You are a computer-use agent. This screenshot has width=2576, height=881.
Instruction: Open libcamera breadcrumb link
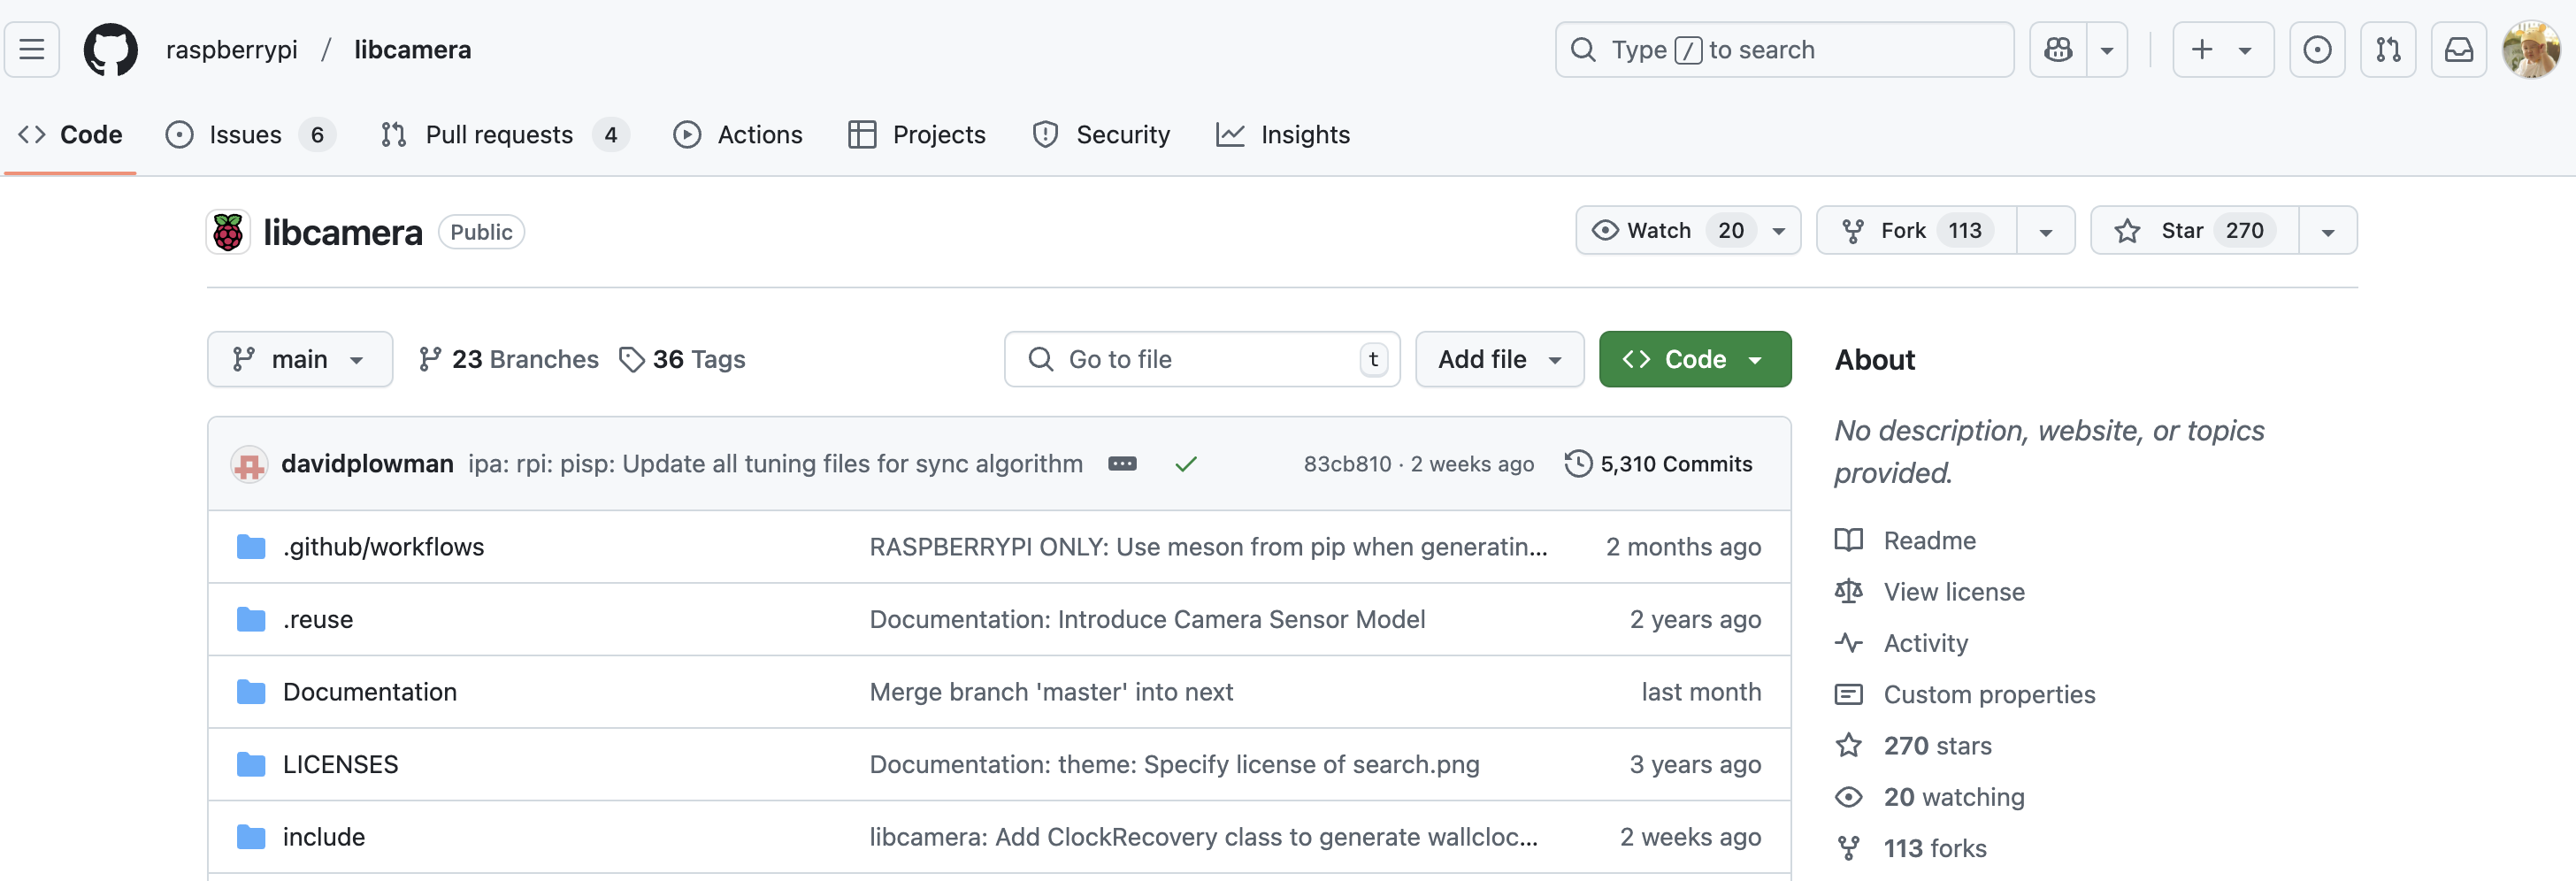click(412, 50)
